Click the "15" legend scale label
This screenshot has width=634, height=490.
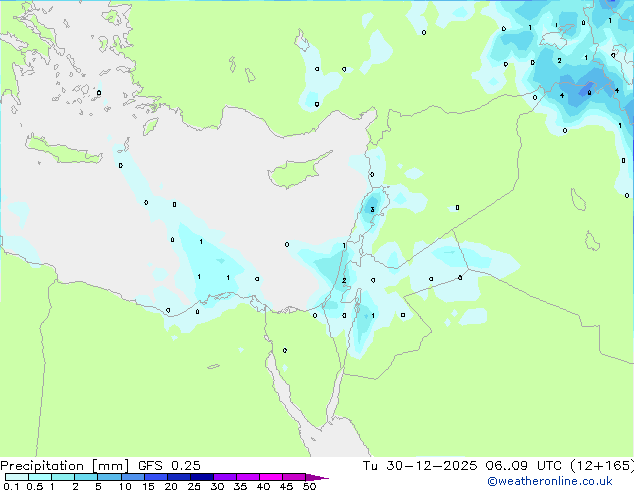coord(148,486)
